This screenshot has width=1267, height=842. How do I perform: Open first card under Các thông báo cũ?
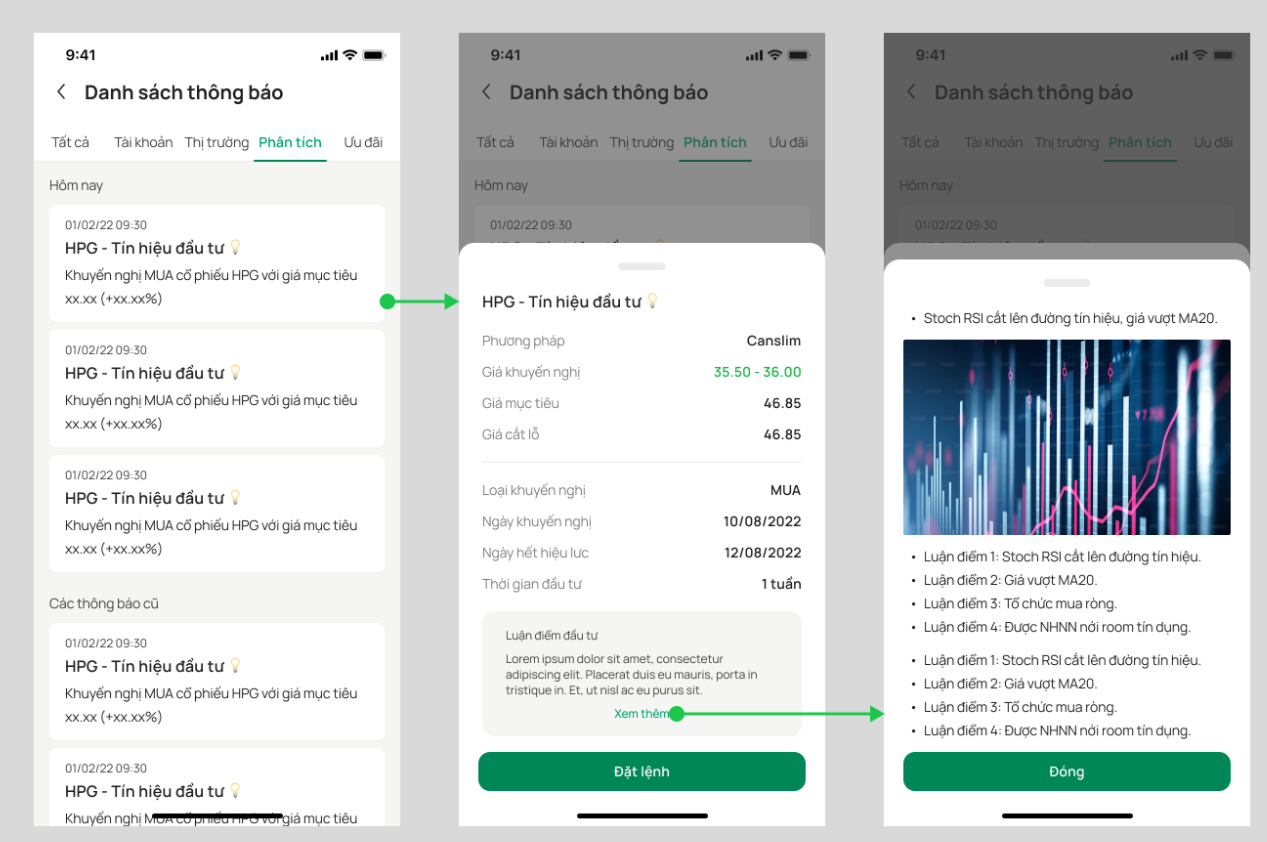(x=217, y=681)
